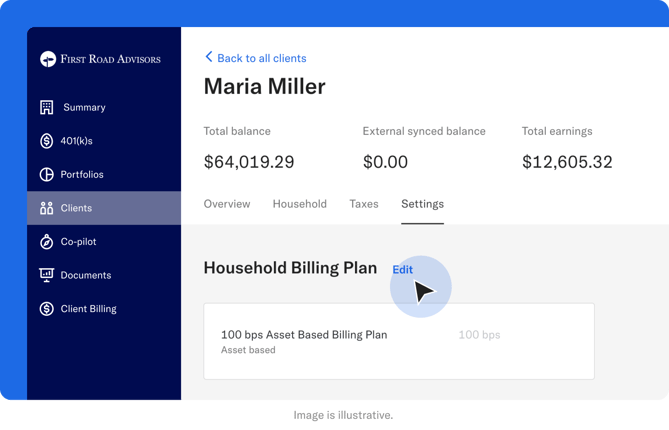Open Summary in the sidebar
Image resolution: width=669 pixels, height=430 pixels.
point(104,107)
